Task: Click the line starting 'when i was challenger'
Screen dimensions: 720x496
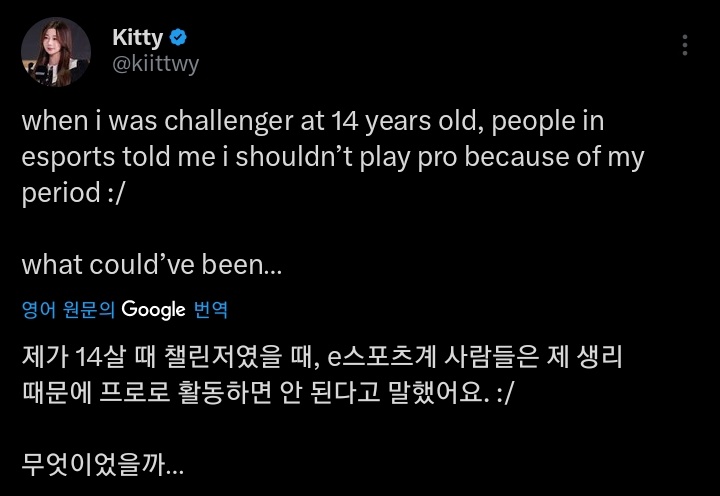Action: point(313,122)
